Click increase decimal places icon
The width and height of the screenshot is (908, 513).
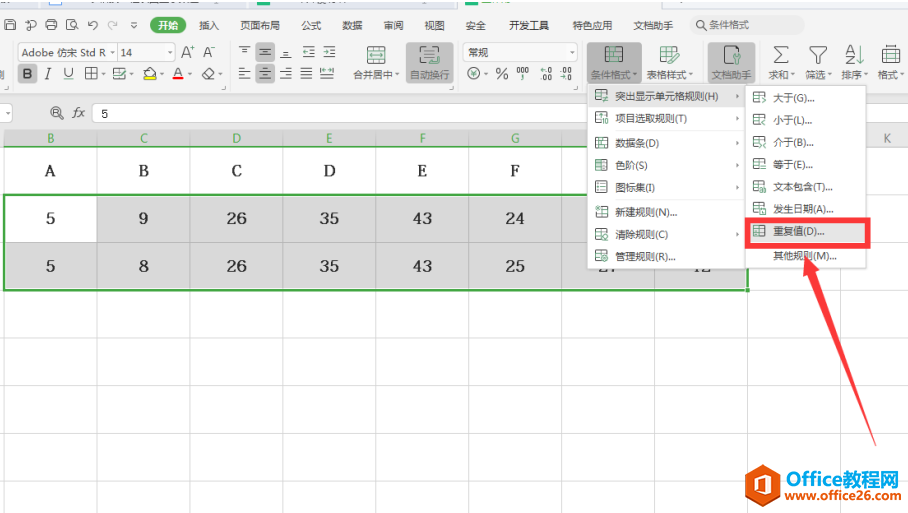545,74
